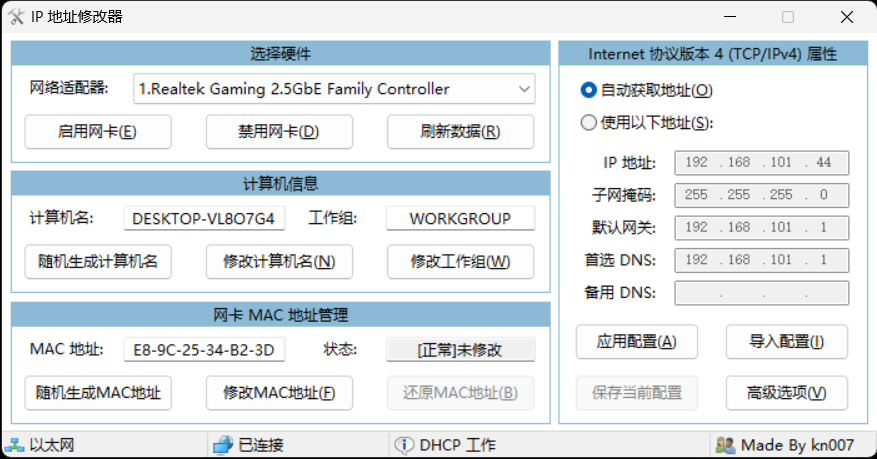Screen dimensions: 877x459
Task: Click the IP 地址: label
Action: click(629, 163)
